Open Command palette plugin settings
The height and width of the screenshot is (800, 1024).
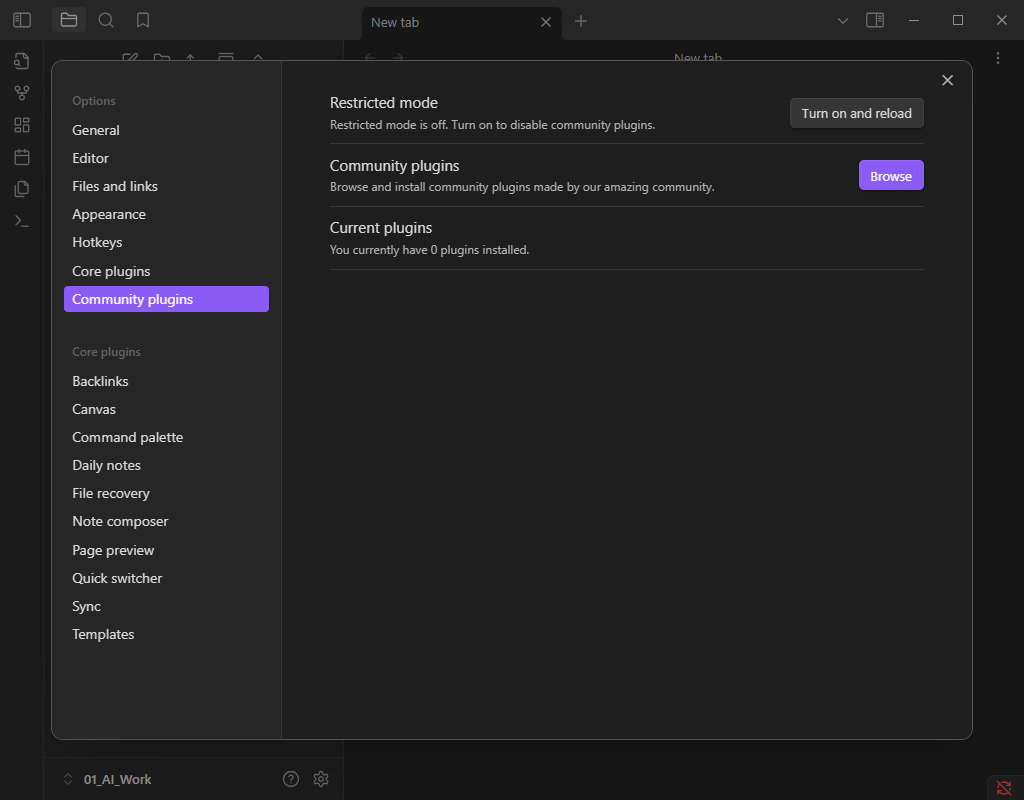pos(166,438)
